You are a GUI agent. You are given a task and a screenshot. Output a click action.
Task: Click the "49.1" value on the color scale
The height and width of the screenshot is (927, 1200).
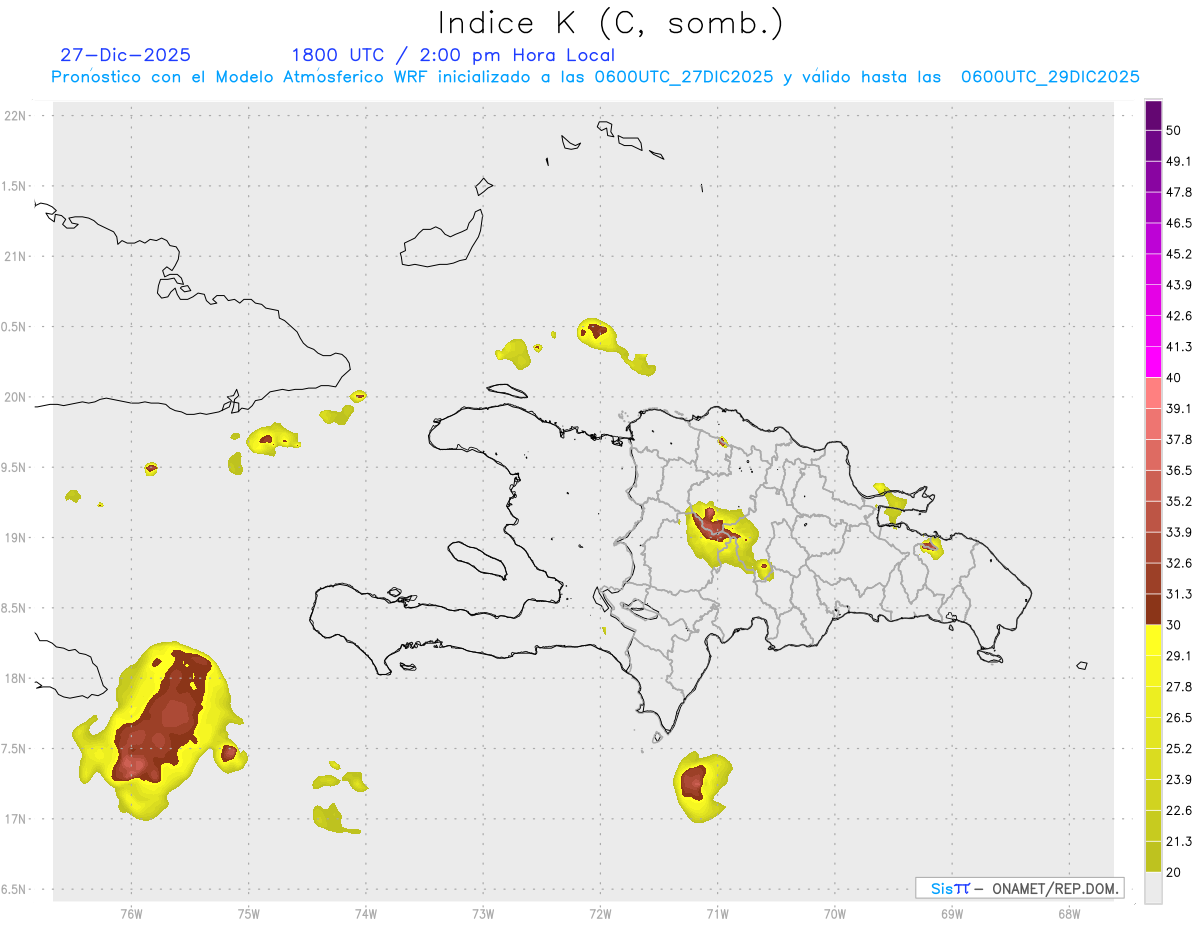point(1179,161)
